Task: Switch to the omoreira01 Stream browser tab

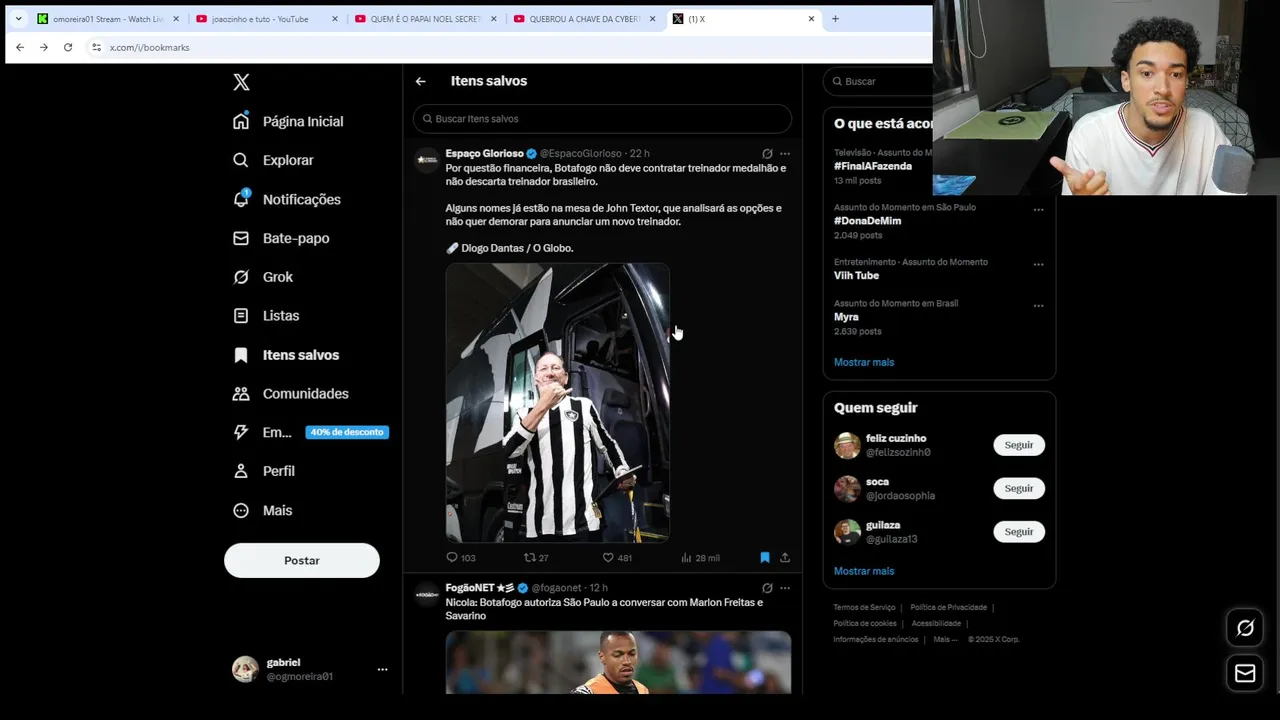Action: click(108, 19)
